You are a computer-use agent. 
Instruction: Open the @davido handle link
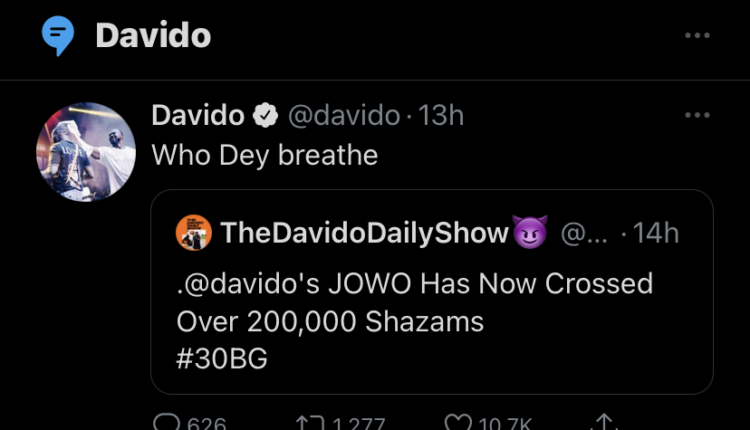click(x=346, y=116)
